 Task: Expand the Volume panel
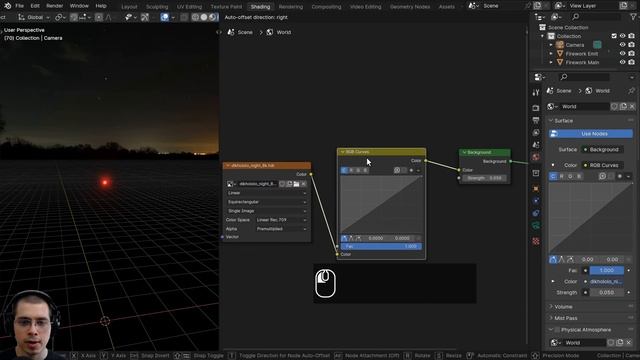coord(563,307)
